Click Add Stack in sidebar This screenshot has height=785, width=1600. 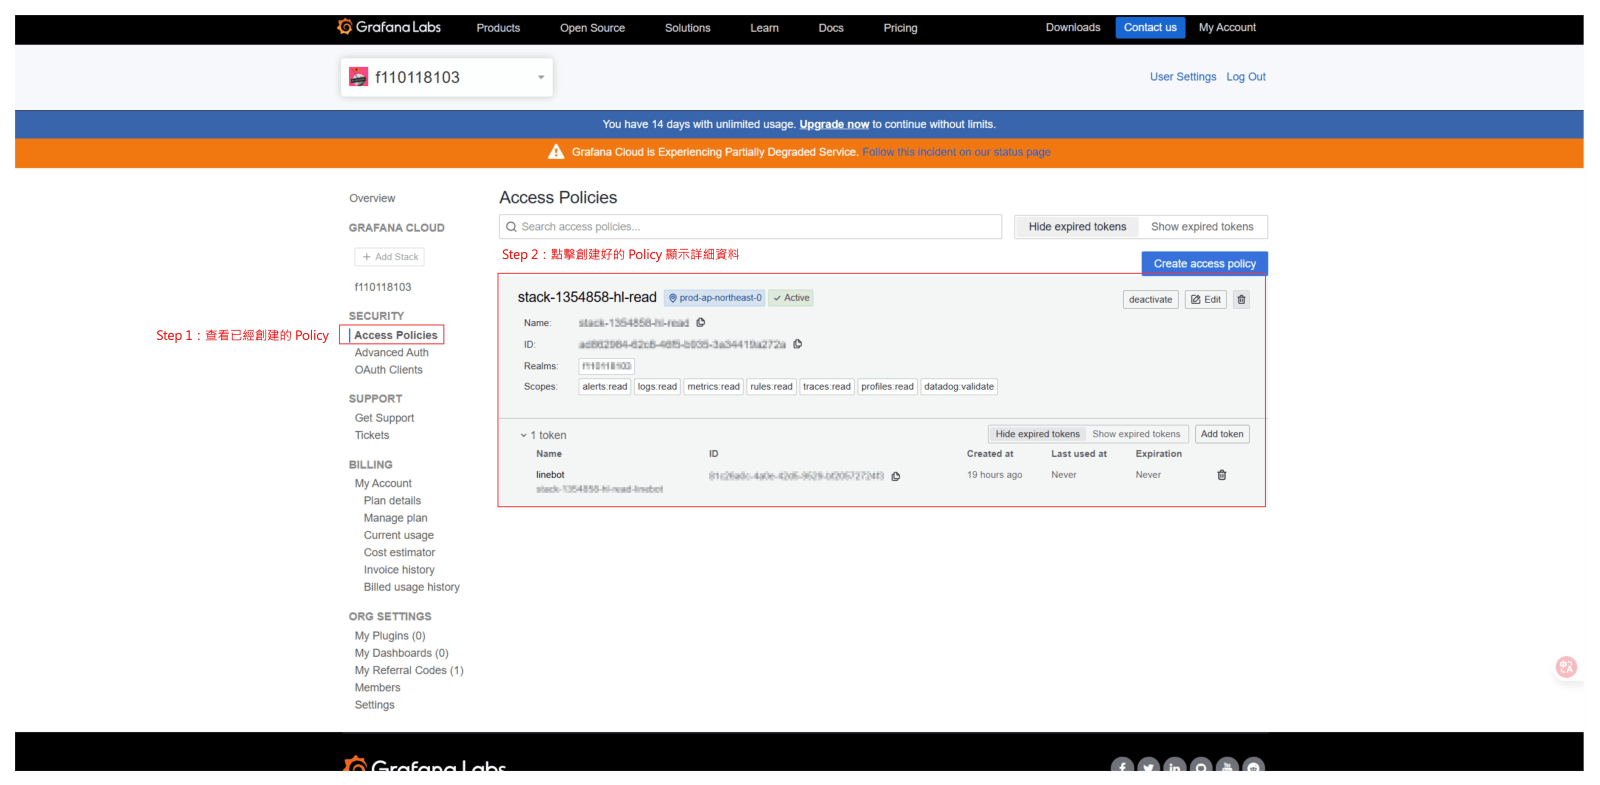click(x=389, y=257)
